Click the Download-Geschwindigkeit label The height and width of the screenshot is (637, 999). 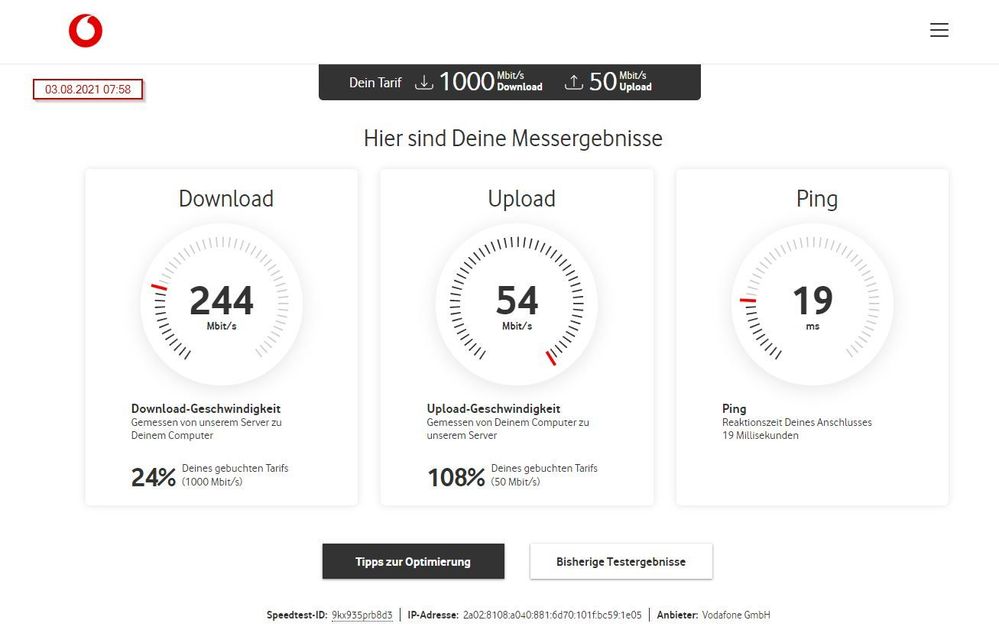pyautogui.click(x=206, y=408)
